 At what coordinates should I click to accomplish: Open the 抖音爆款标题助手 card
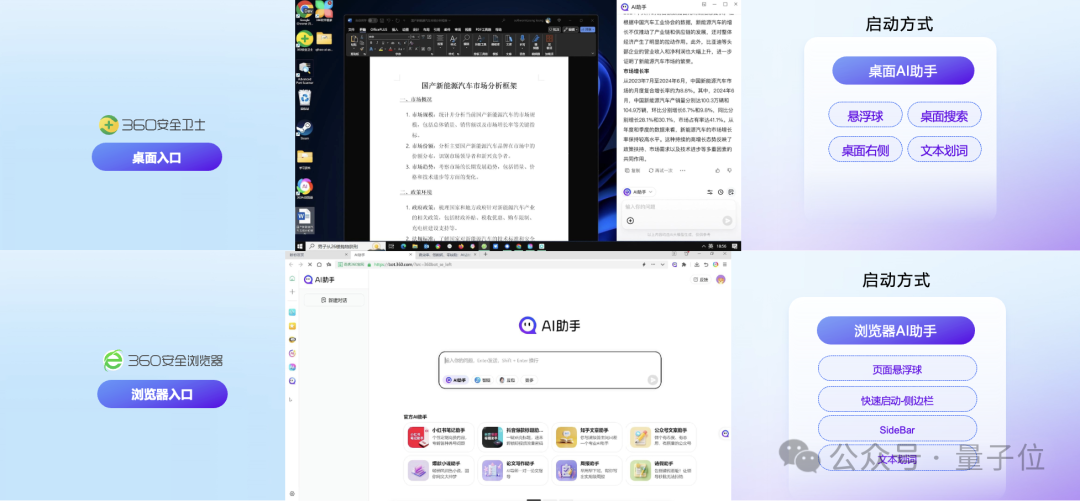(x=513, y=438)
